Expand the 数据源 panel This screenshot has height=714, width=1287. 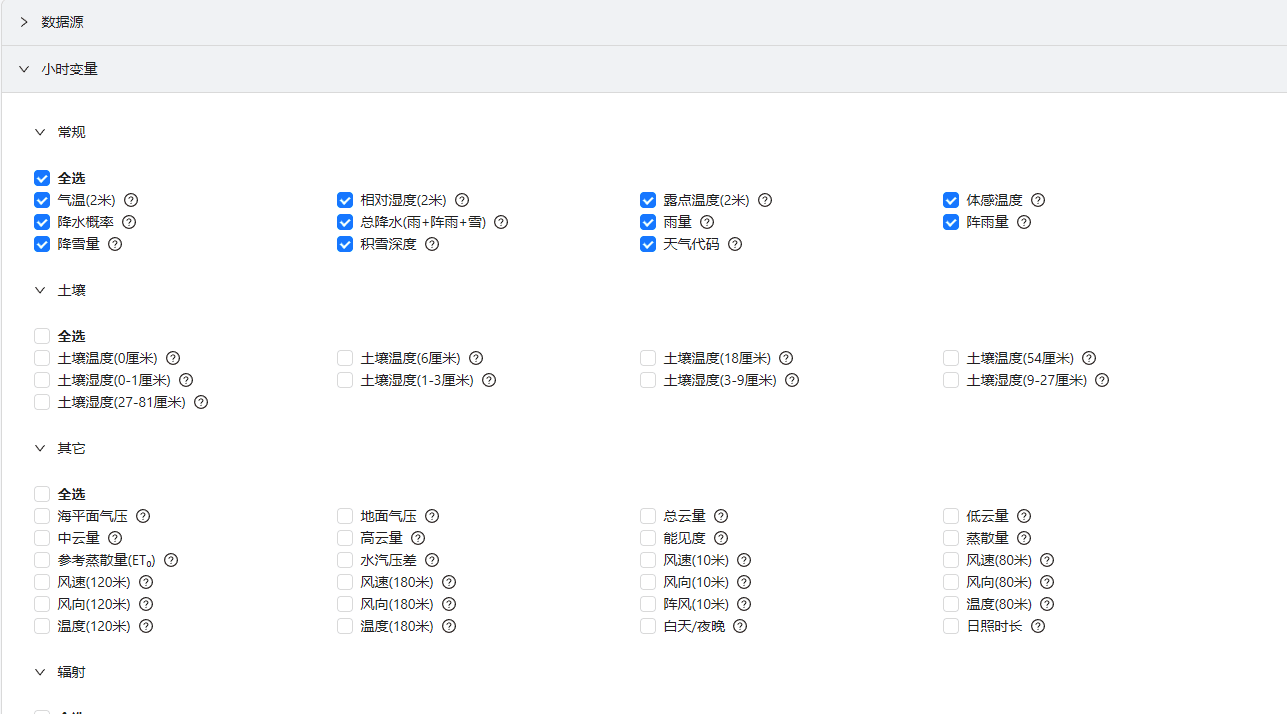(24, 22)
